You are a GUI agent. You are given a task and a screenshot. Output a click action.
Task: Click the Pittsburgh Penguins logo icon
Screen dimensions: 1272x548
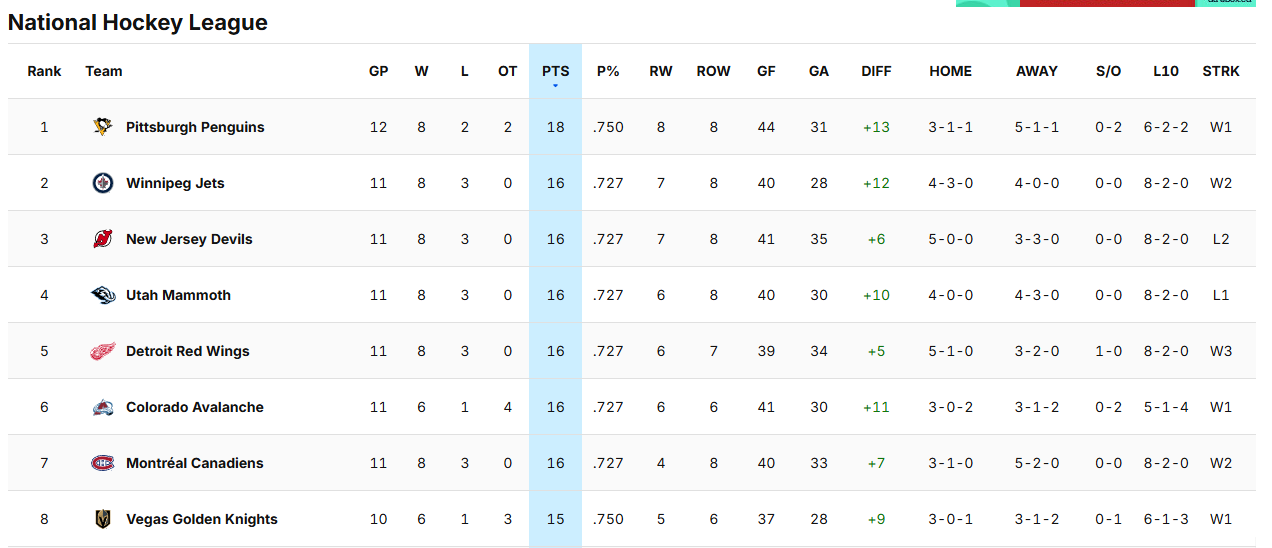point(103,127)
